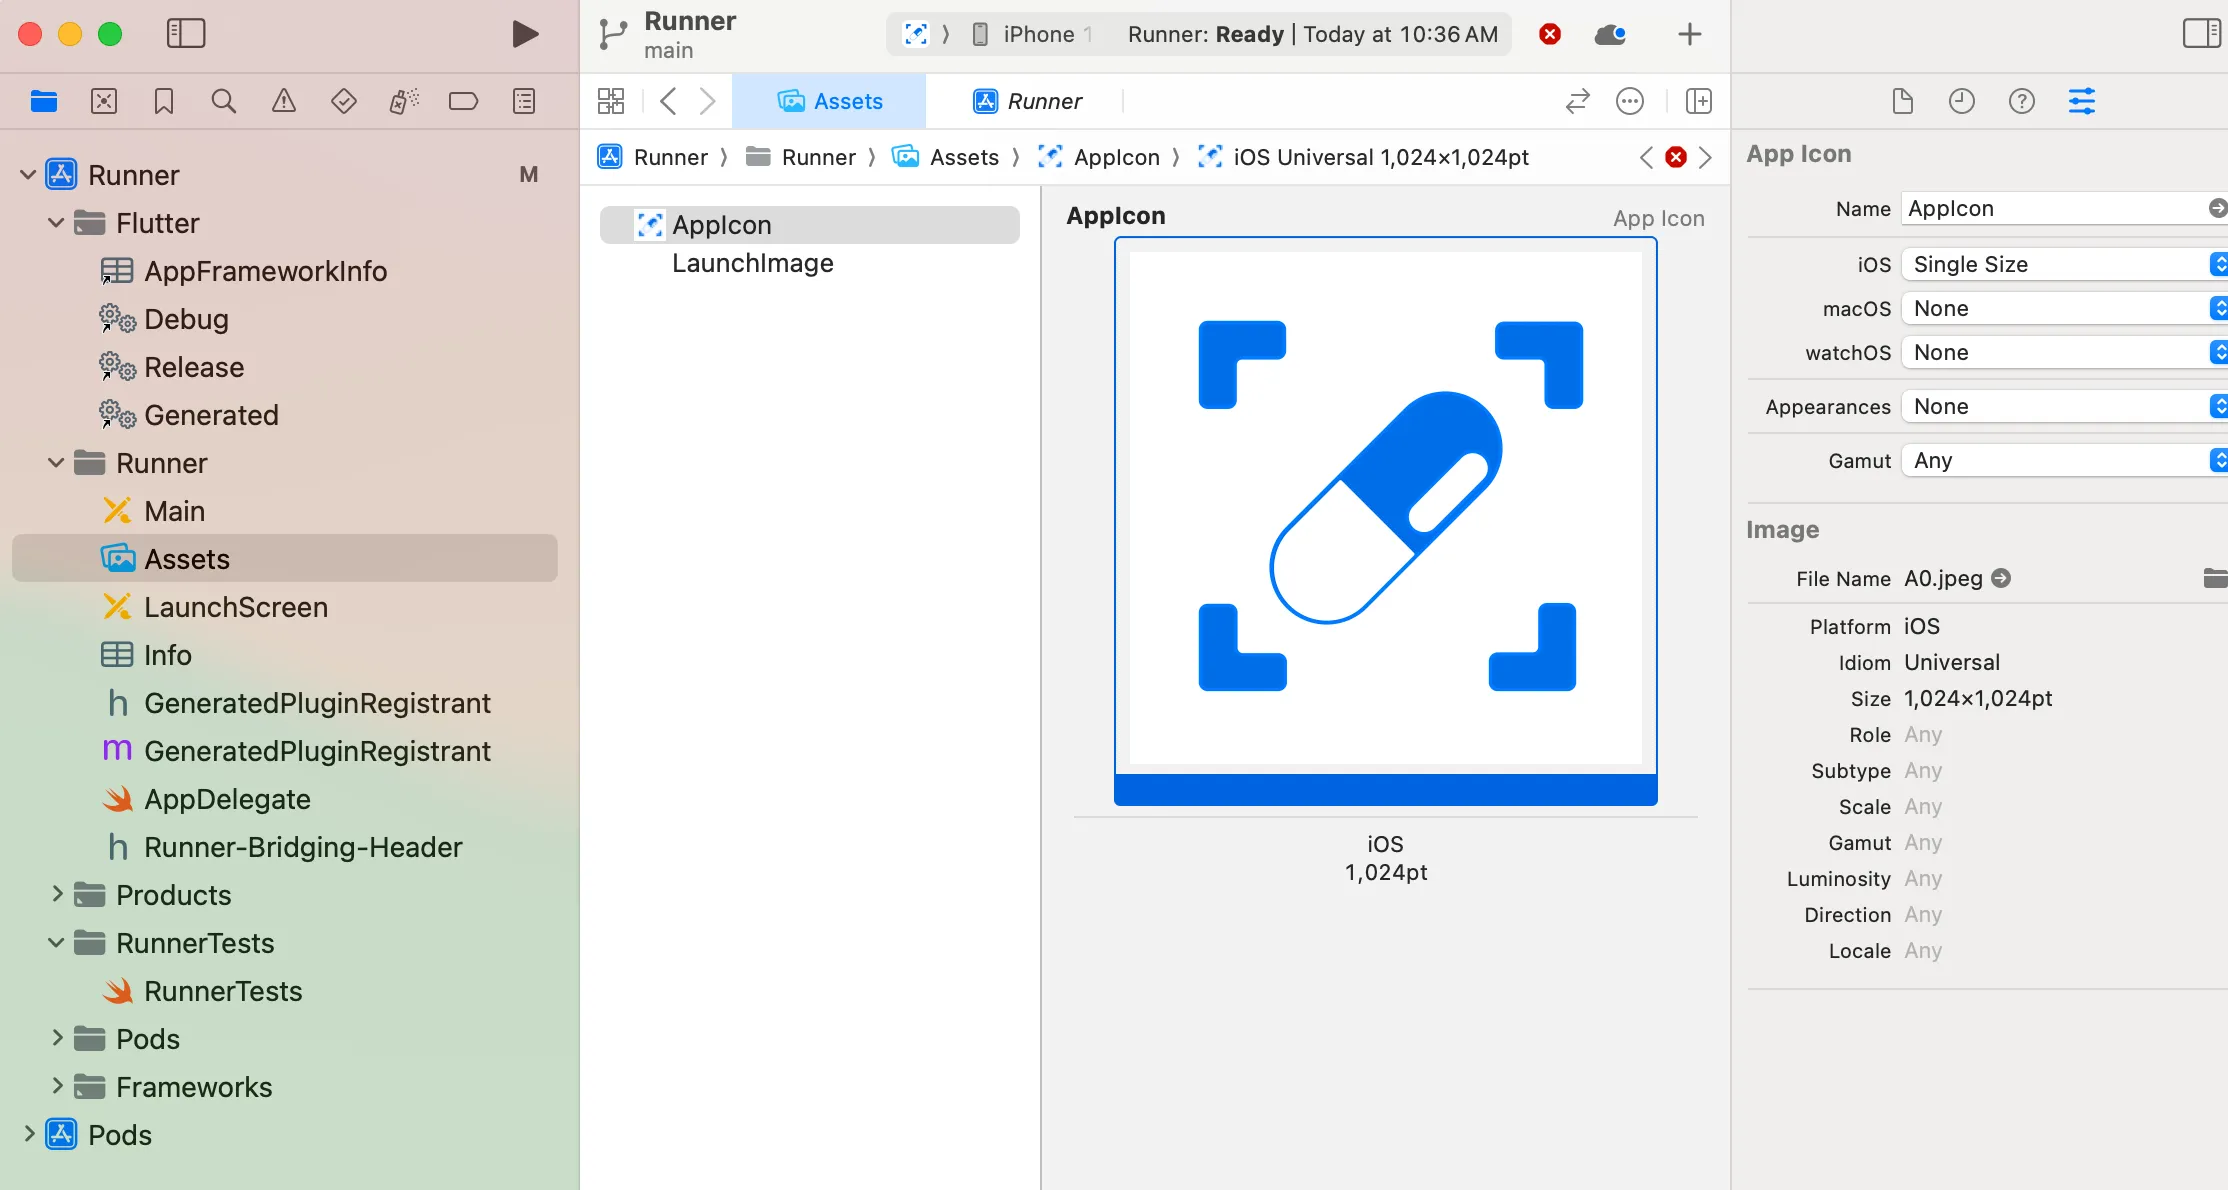2228x1190 pixels.
Task: Select LaunchImage in the asset list
Action: click(x=752, y=263)
